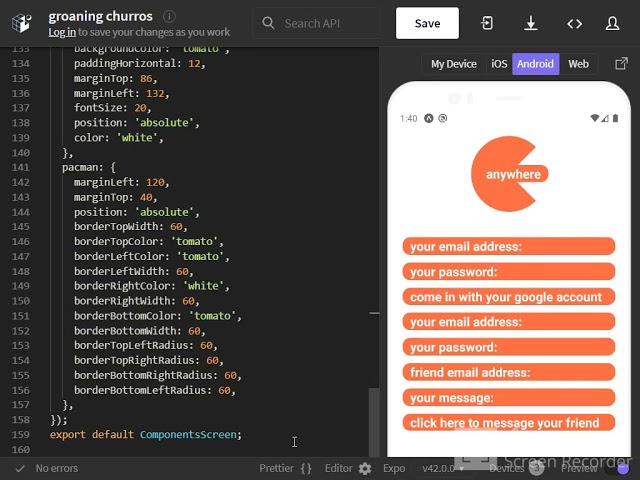Download the project with the download arrow icon
Viewport: 640px width, 480px height.
click(x=531, y=23)
